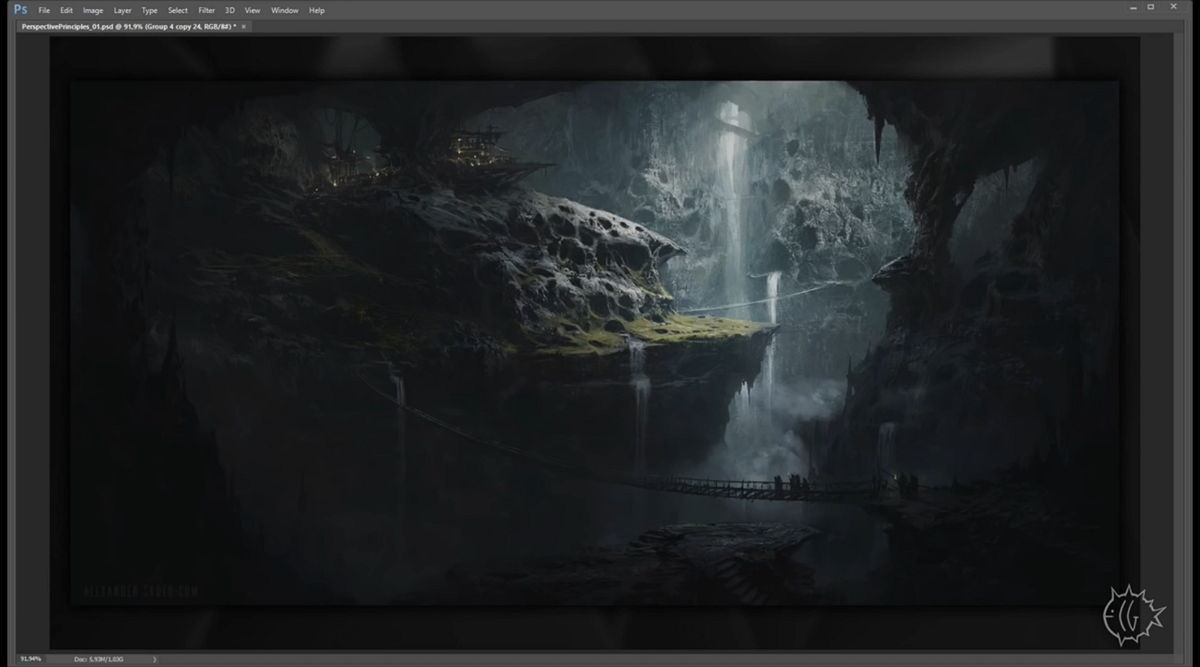The height and width of the screenshot is (667, 1200).
Task: Click the Doc size status info
Action: tap(101, 659)
